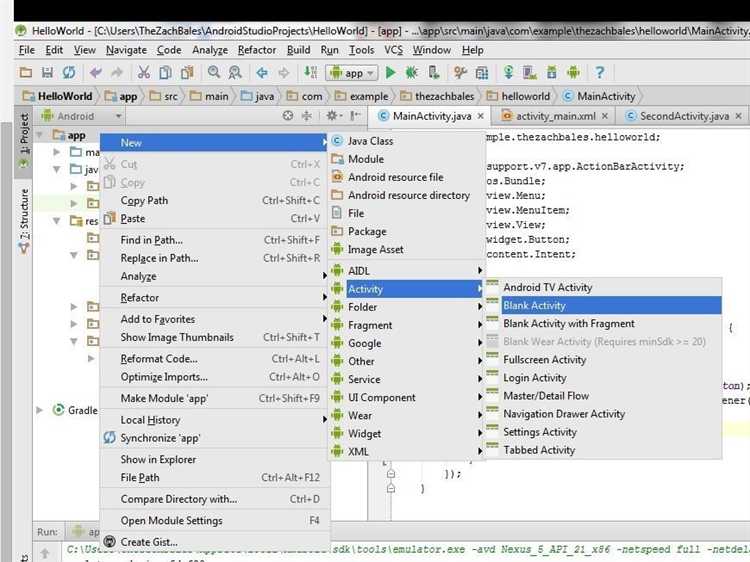Open the Android project view dropdown
750x562 pixels.
click(81, 116)
